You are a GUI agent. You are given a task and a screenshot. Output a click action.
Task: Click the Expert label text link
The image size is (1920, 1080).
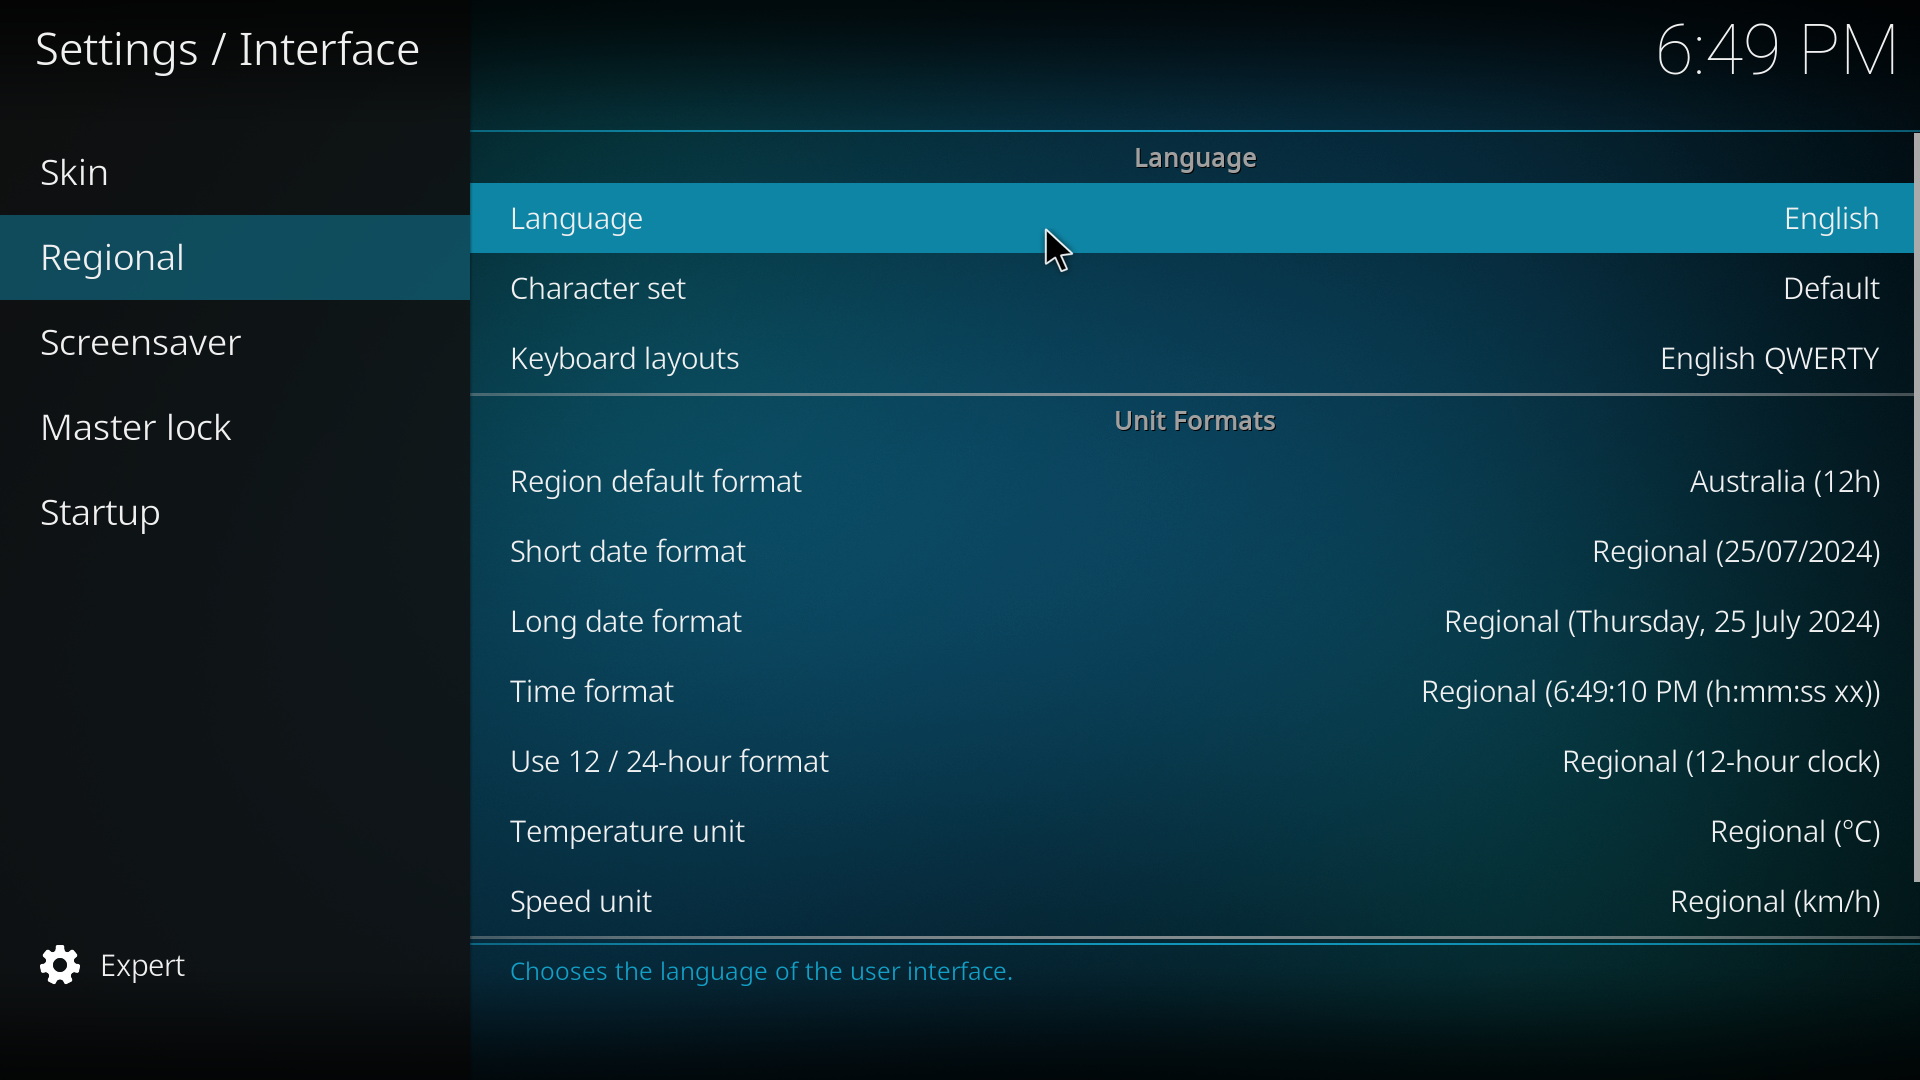pyautogui.click(x=141, y=965)
